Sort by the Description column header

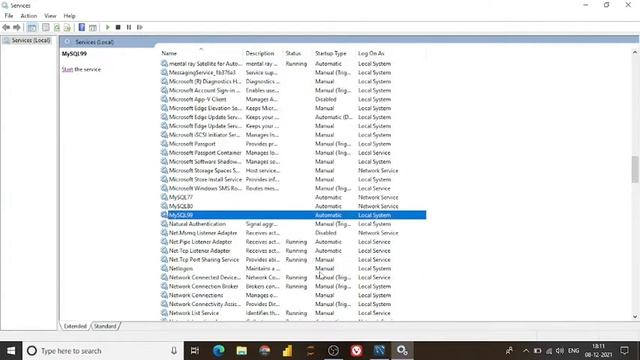(x=260, y=53)
